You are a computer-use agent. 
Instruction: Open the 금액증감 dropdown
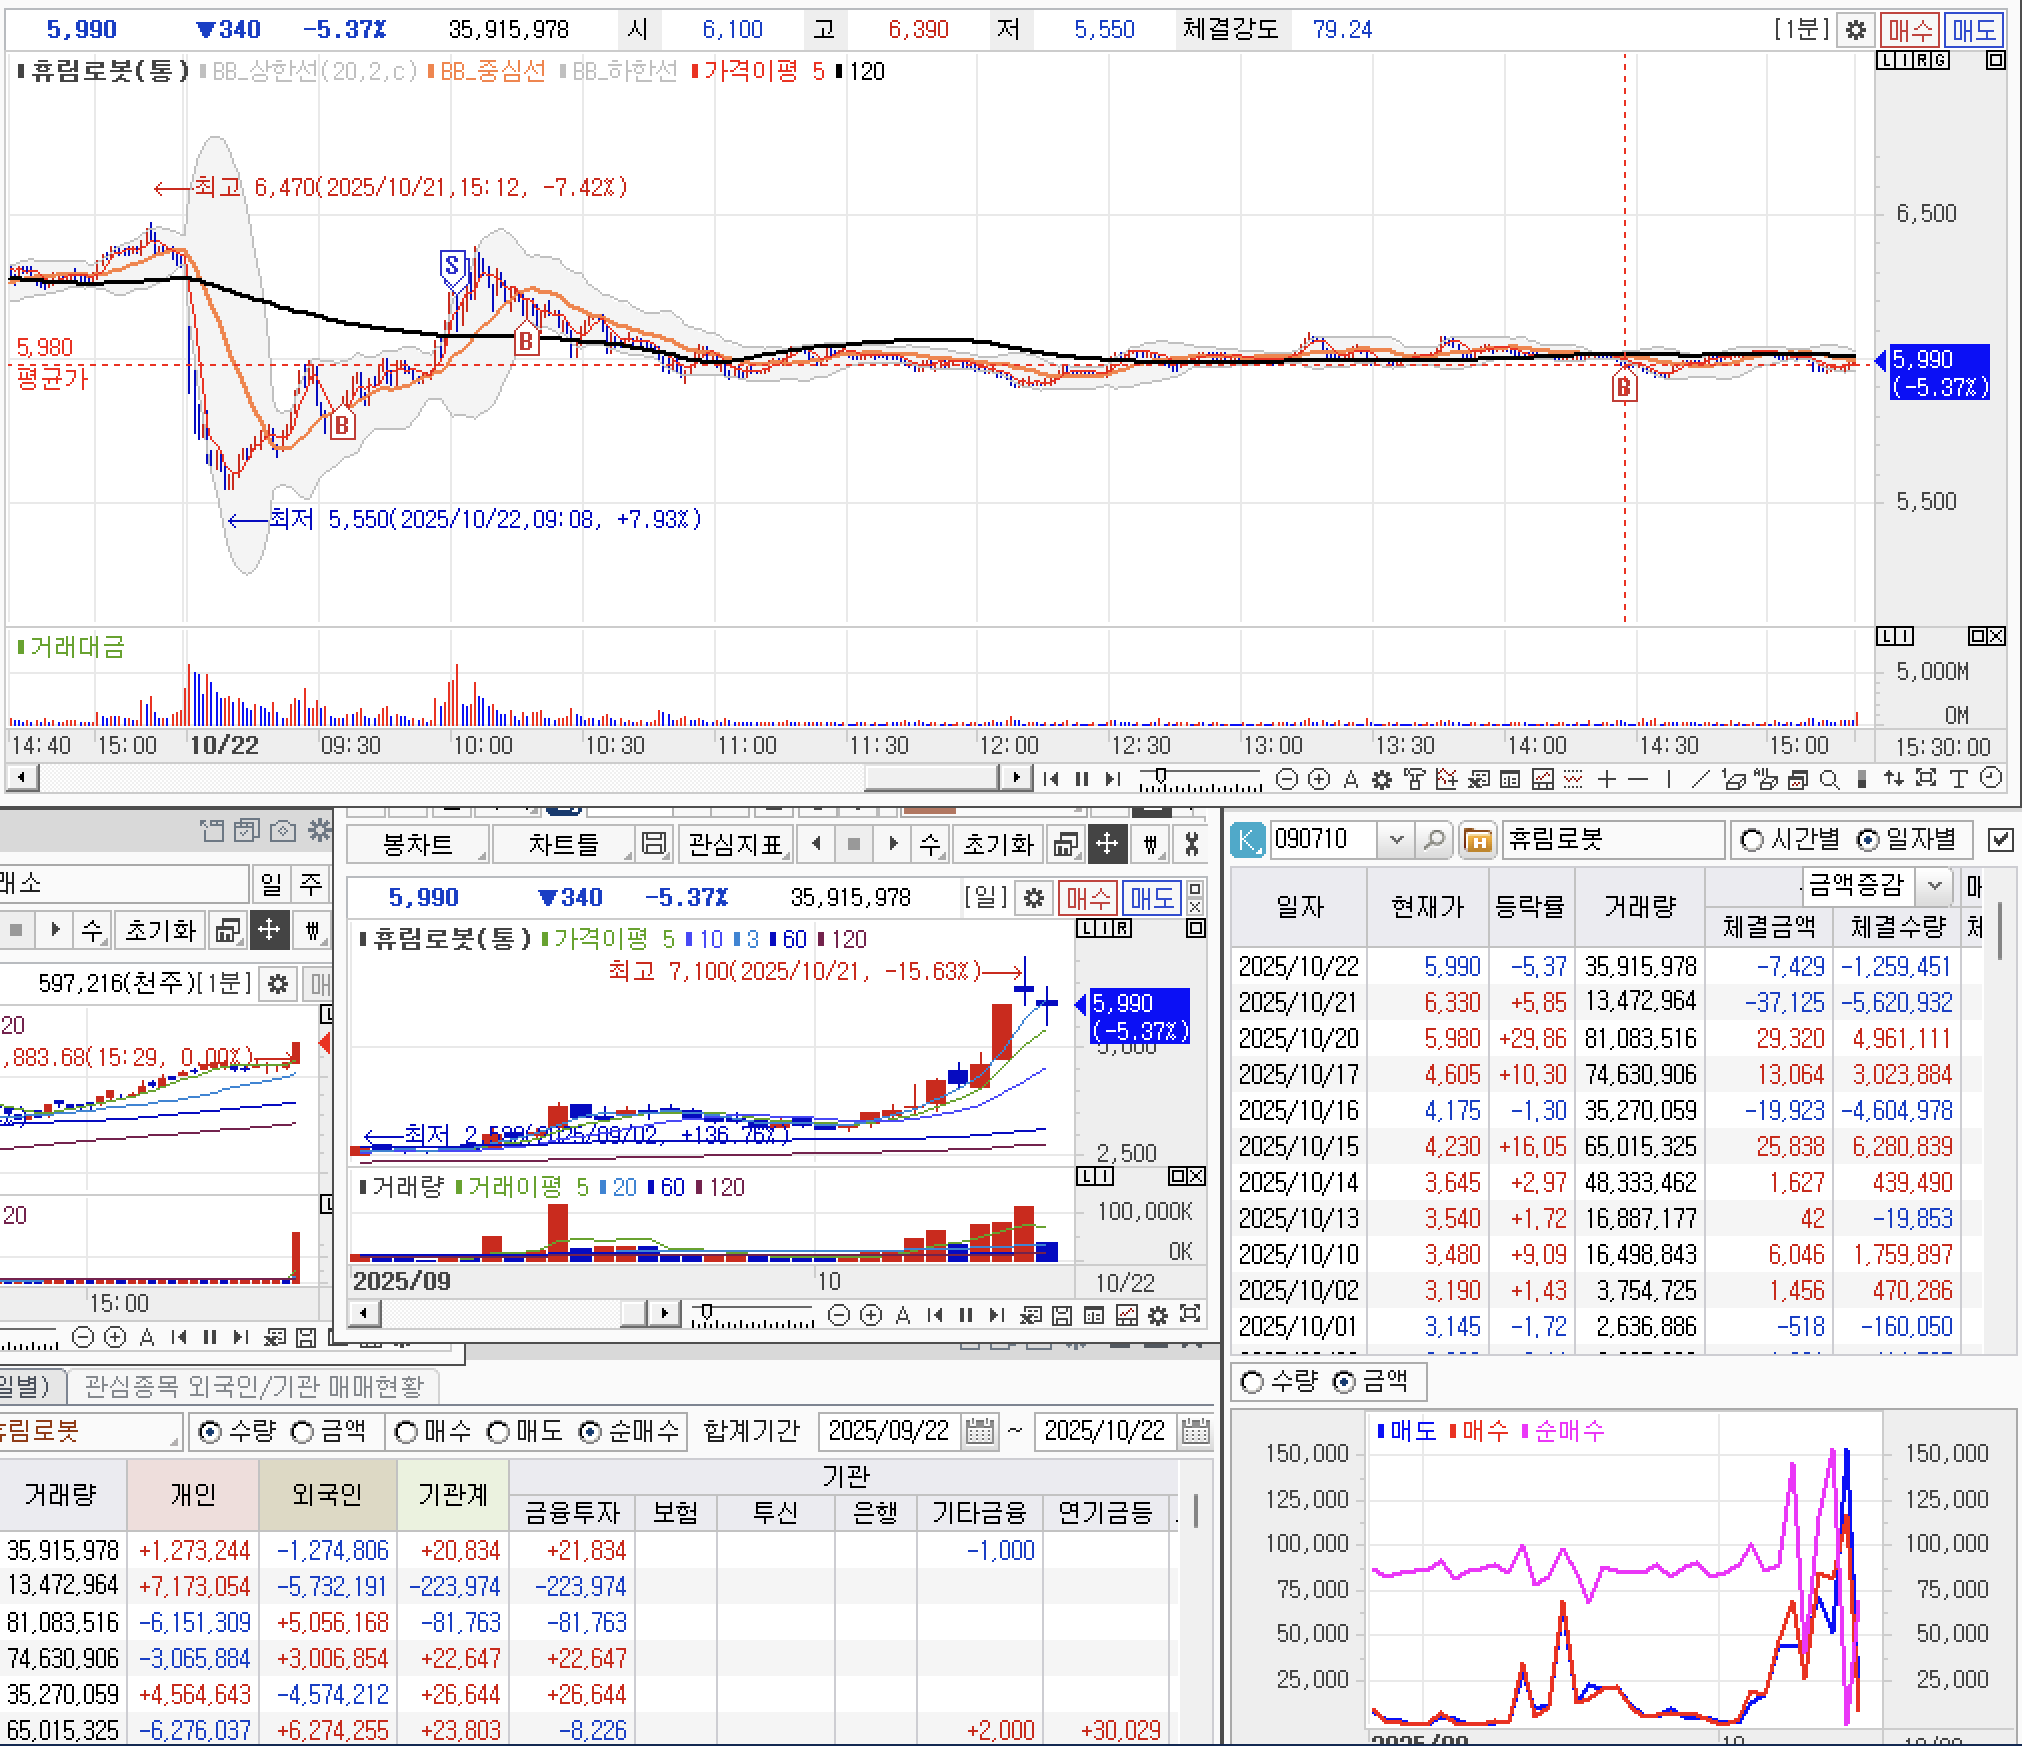[x=1935, y=885]
